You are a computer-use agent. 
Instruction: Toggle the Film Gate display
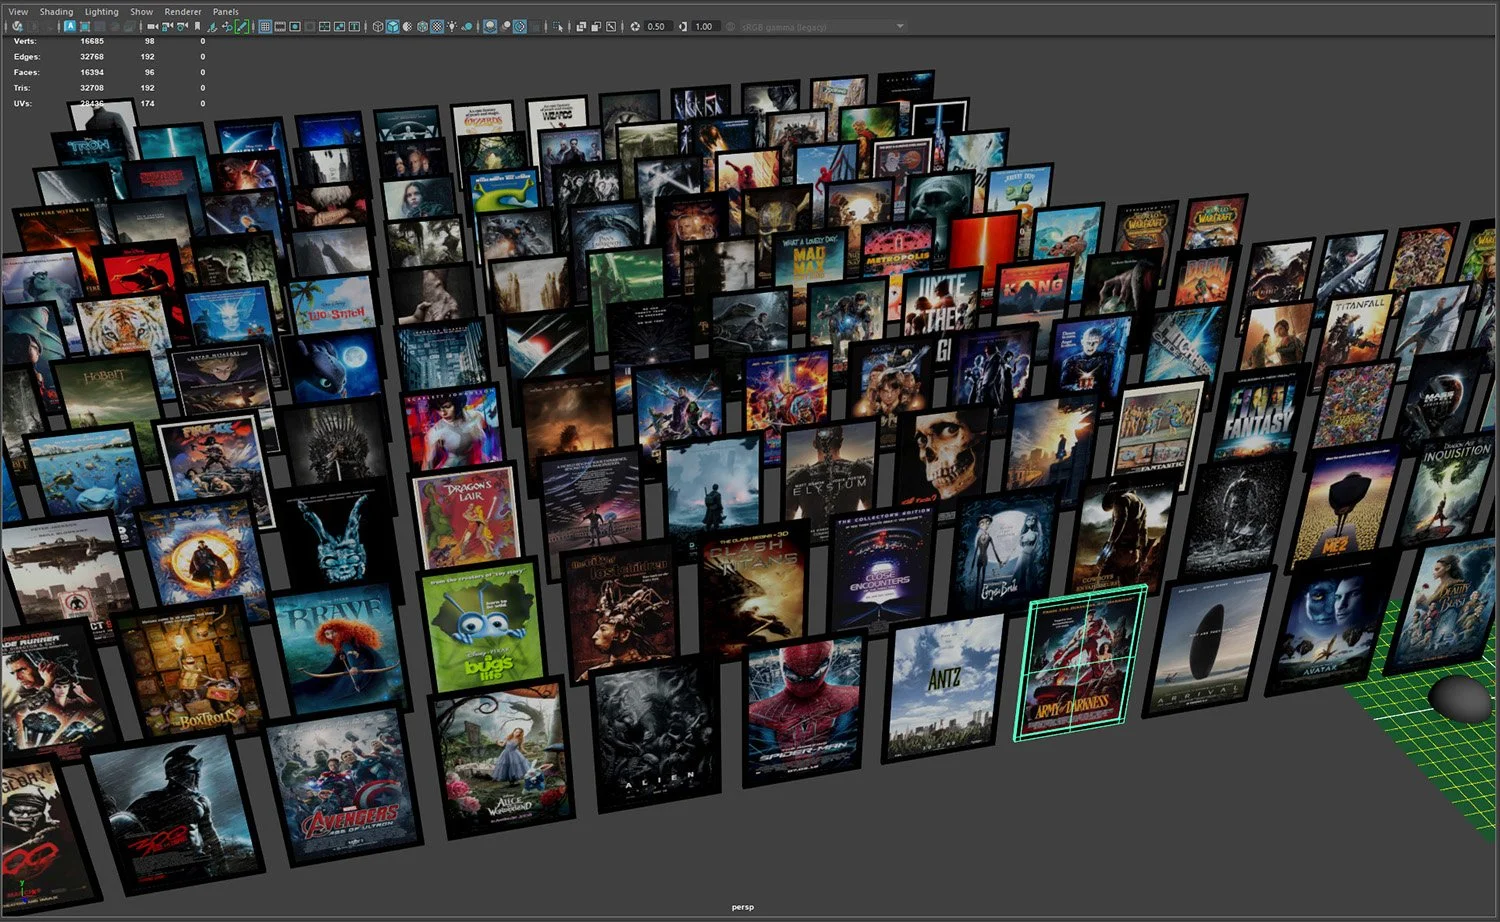click(280, 26)
